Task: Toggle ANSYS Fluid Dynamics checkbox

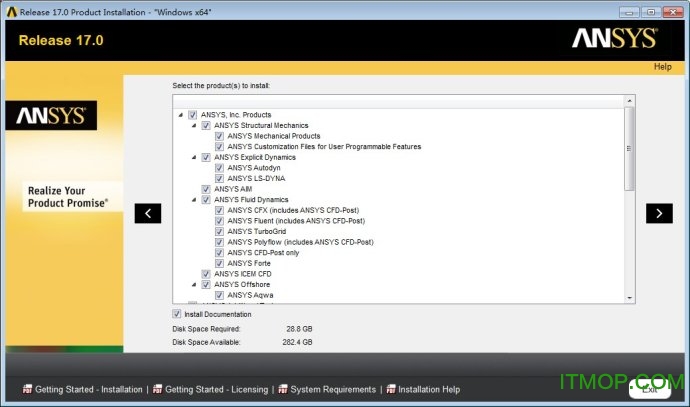Action: (x=206, y=200)
